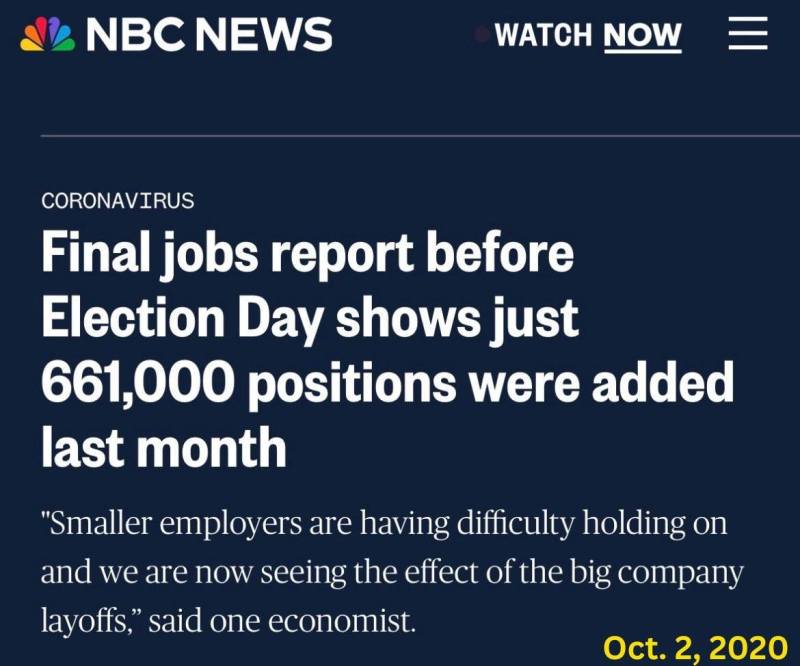Viewport: 800px width, 666px height.
Task: Click the yellow 'Oct. 2, 2020' date label
Action: tap(696, 648)
